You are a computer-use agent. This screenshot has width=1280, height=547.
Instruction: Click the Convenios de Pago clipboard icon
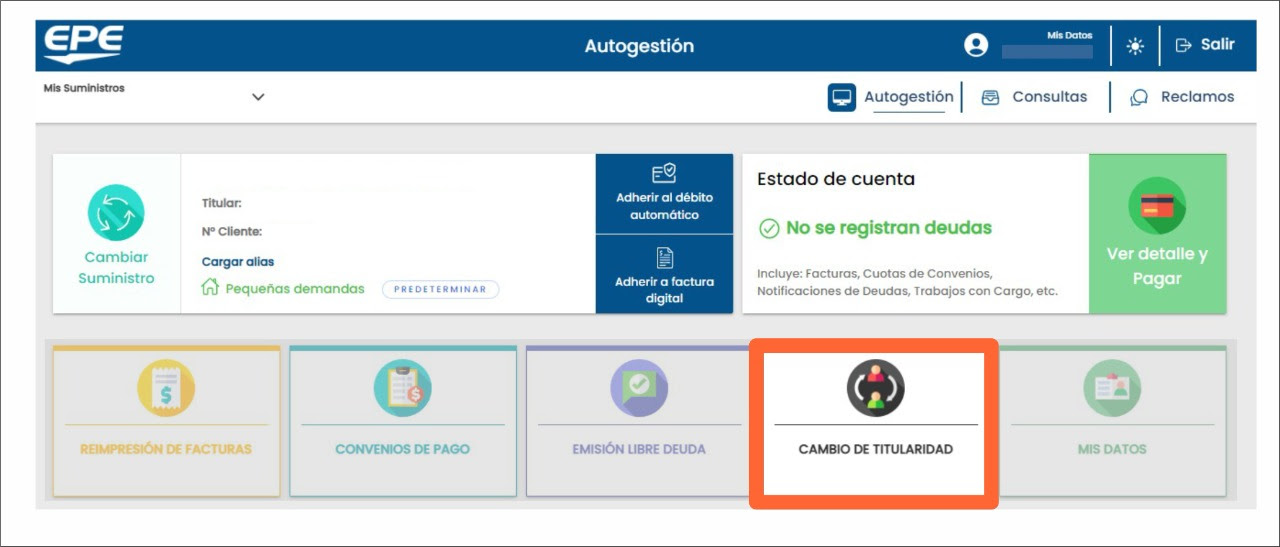pos(403,388)
